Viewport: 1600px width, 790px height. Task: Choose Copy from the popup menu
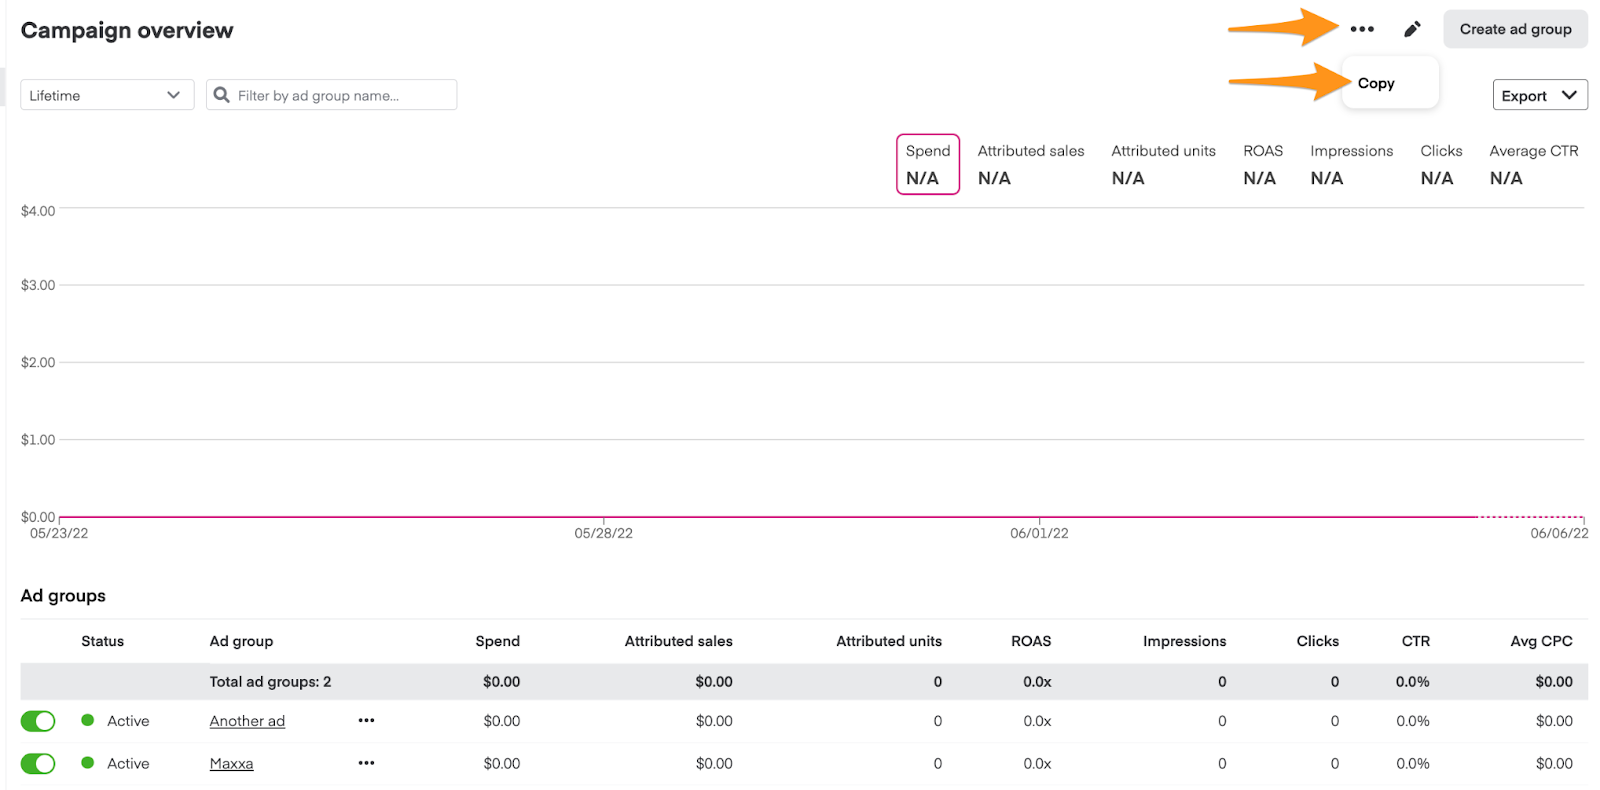pyautogui.click(x=1376, y=83)
